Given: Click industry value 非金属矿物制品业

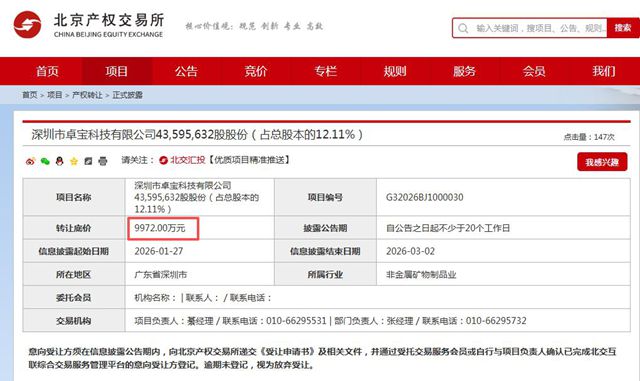Looking at the screenshot, I should pos(421,274).
